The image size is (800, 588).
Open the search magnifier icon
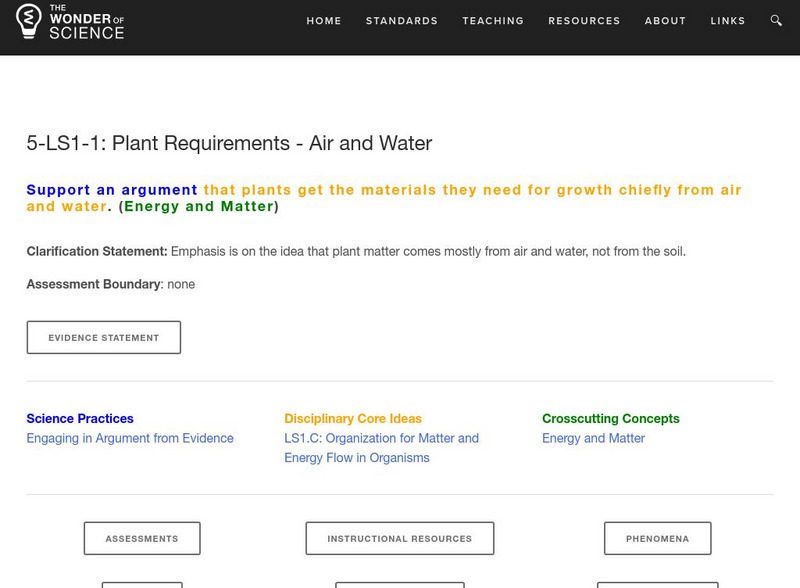pyautogui.click(x=777, y=20)
